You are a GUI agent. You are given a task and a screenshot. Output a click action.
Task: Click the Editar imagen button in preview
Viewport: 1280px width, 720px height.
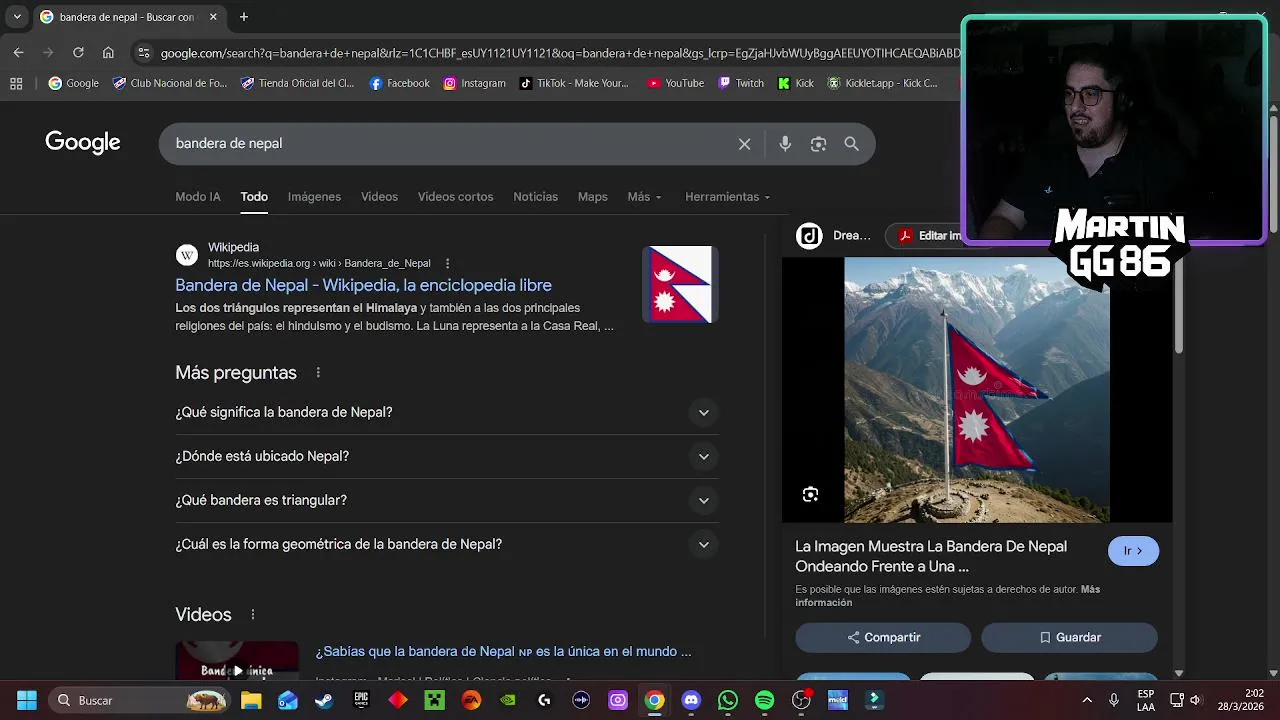[x=926, y=236]
